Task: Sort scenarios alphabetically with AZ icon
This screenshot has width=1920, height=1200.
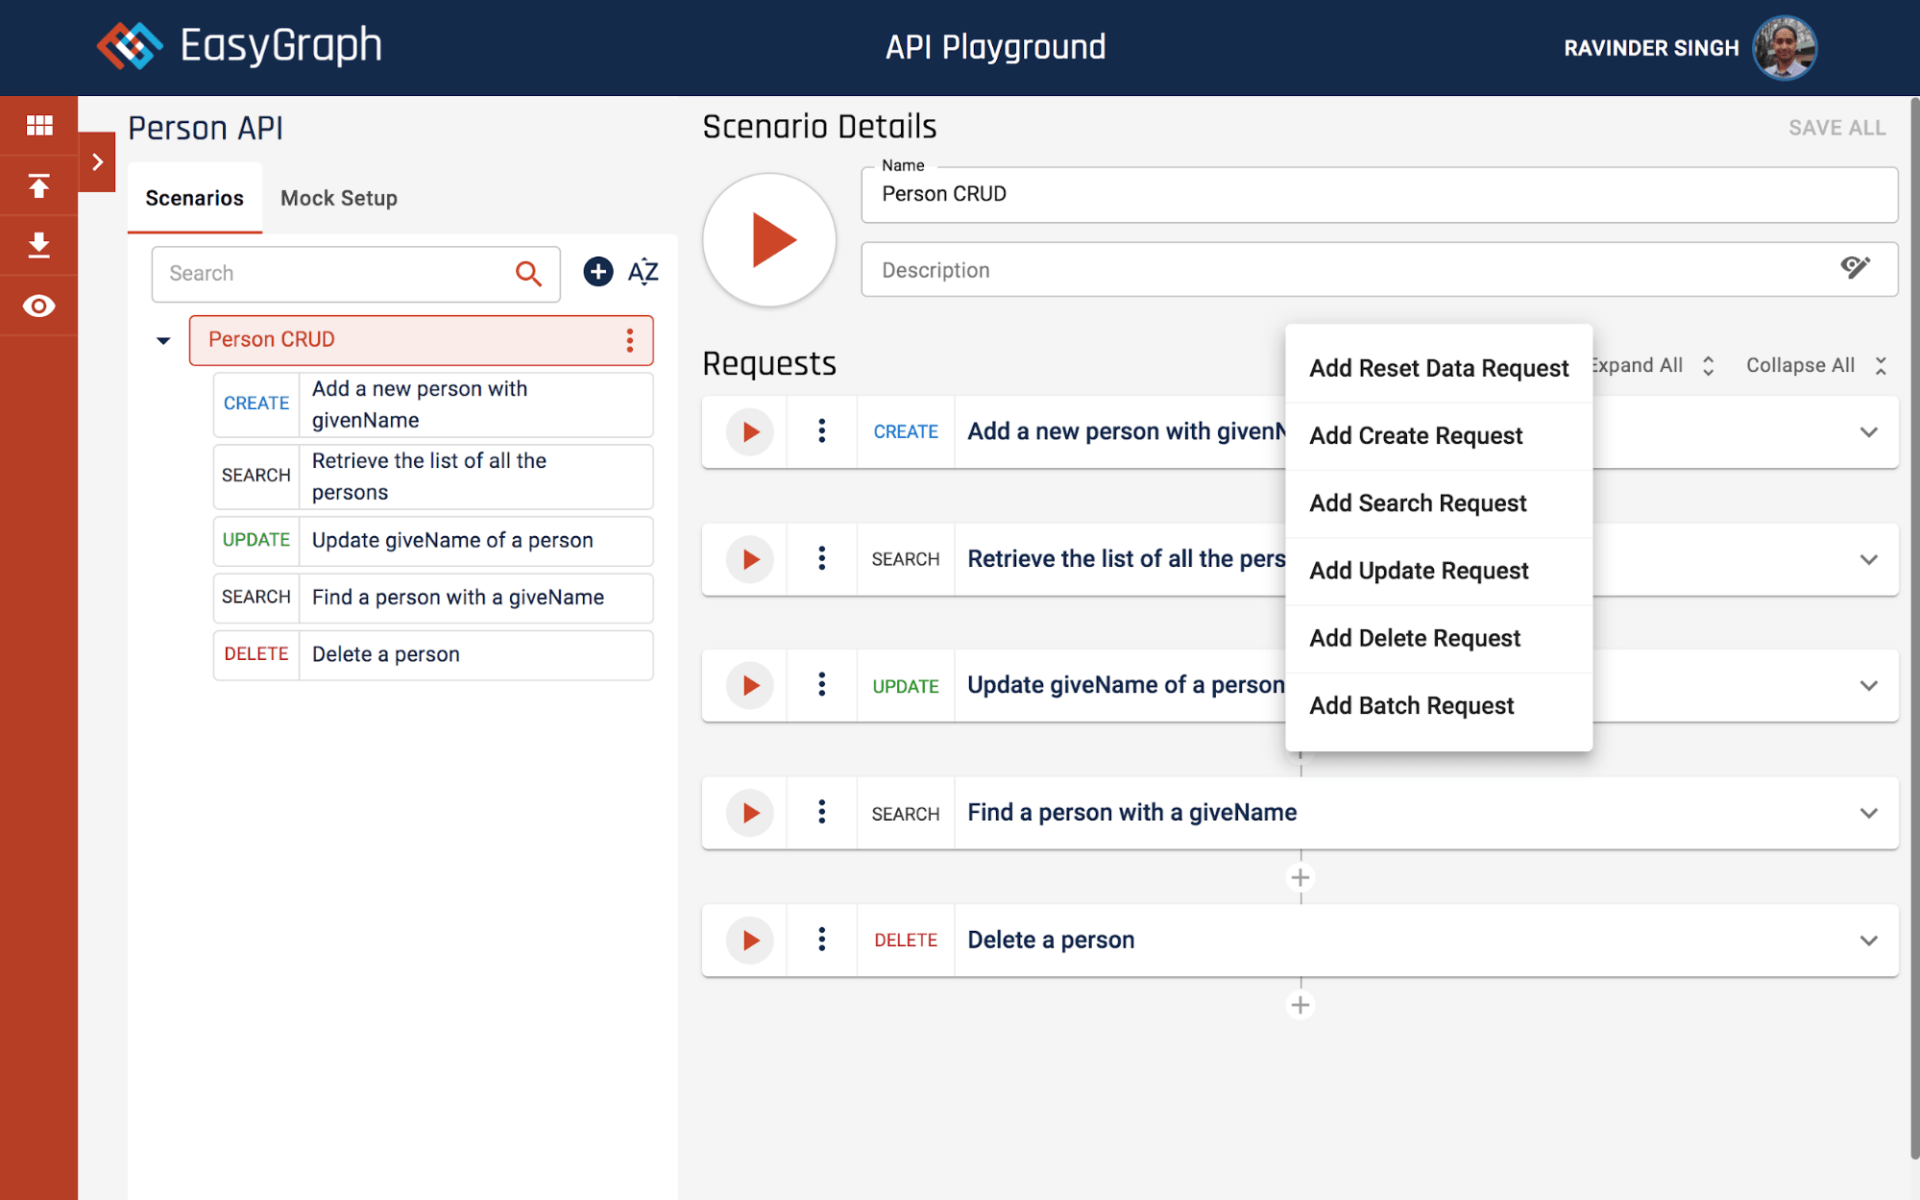Action: coord(643,272)
